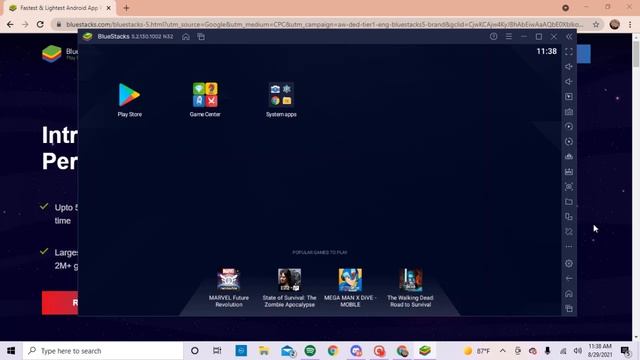Open Task View in taskbar
The height and width of the screenshot is (360, 640).
tap(217, 351)
